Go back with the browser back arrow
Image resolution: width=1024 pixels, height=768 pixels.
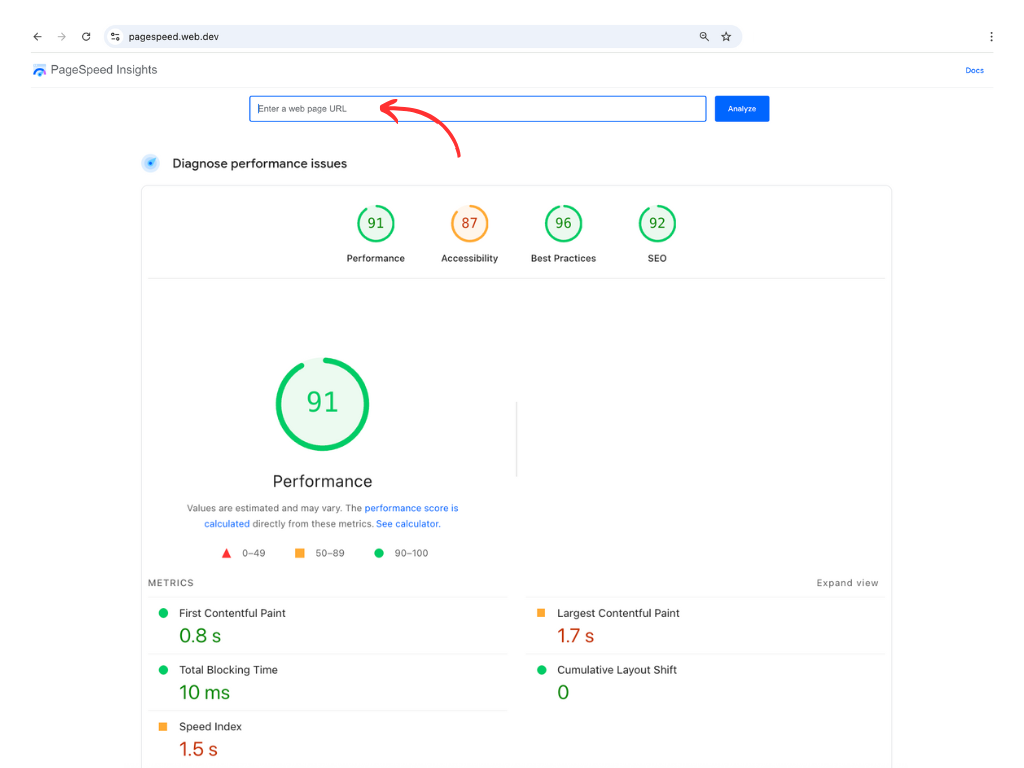(37, 37)
